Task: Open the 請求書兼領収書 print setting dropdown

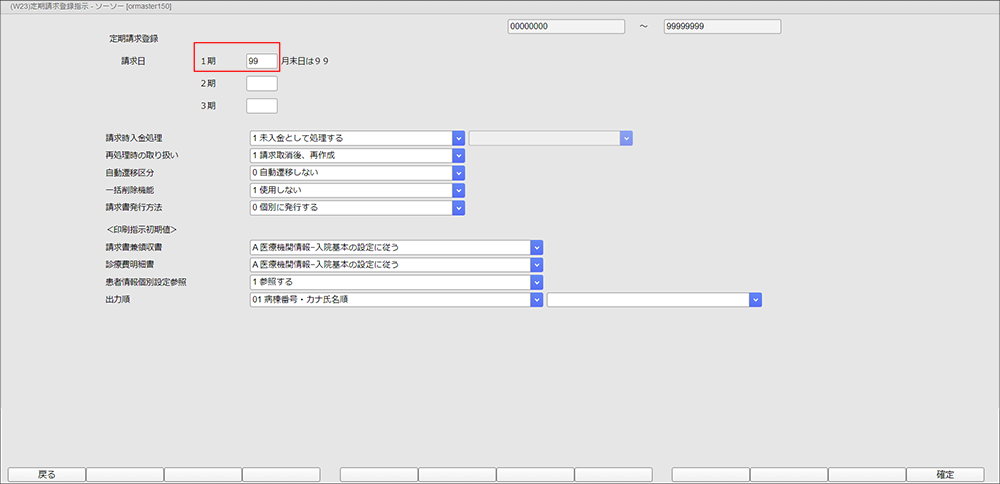Action: click(536, 247)
